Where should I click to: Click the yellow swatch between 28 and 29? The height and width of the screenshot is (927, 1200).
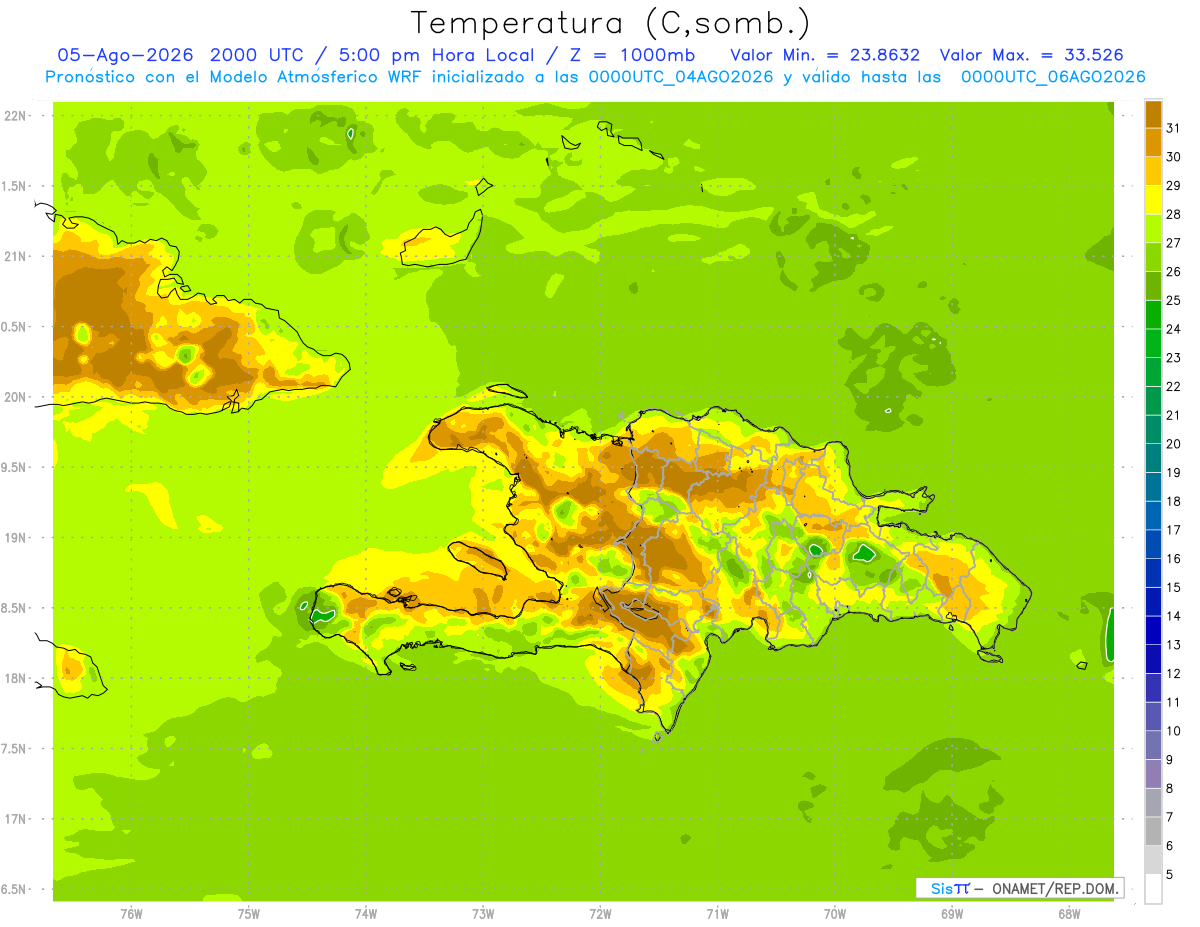[x=1153, y=200]
